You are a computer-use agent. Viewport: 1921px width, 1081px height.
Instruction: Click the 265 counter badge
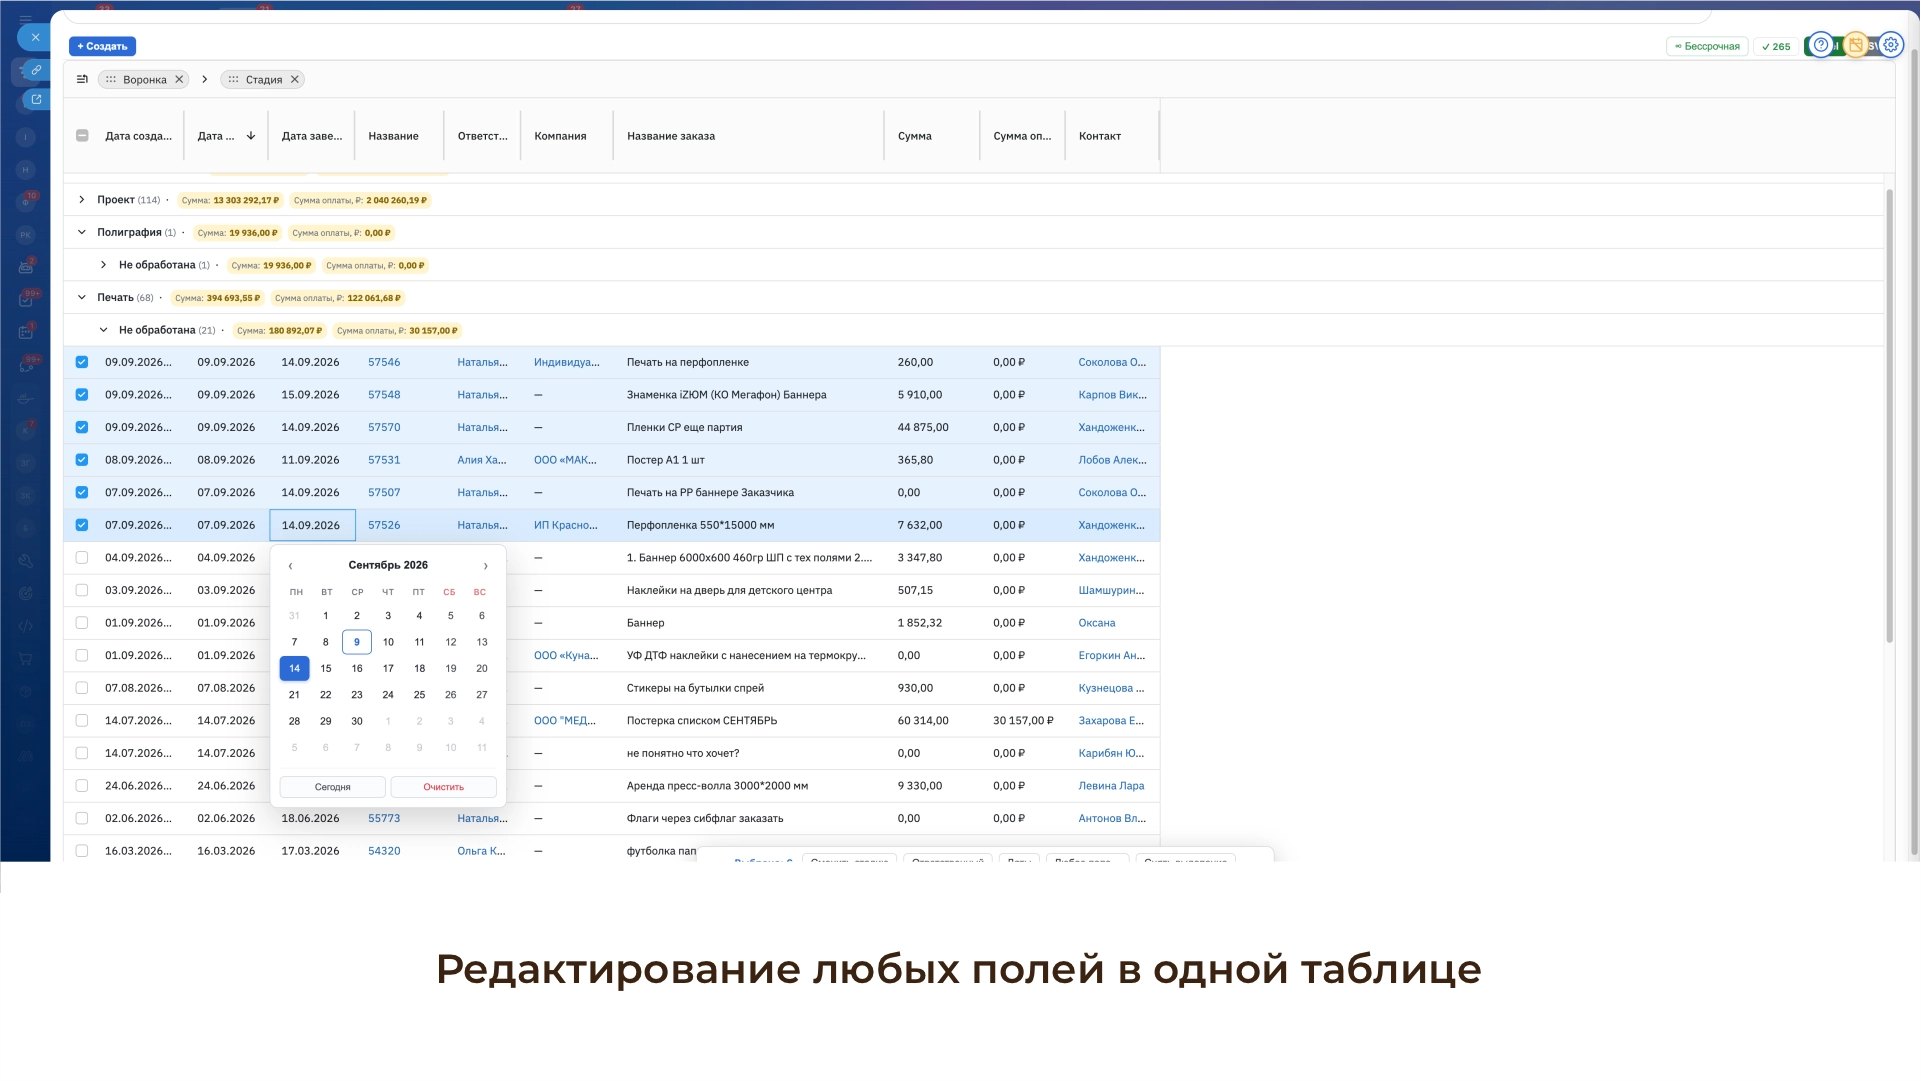1776,46
